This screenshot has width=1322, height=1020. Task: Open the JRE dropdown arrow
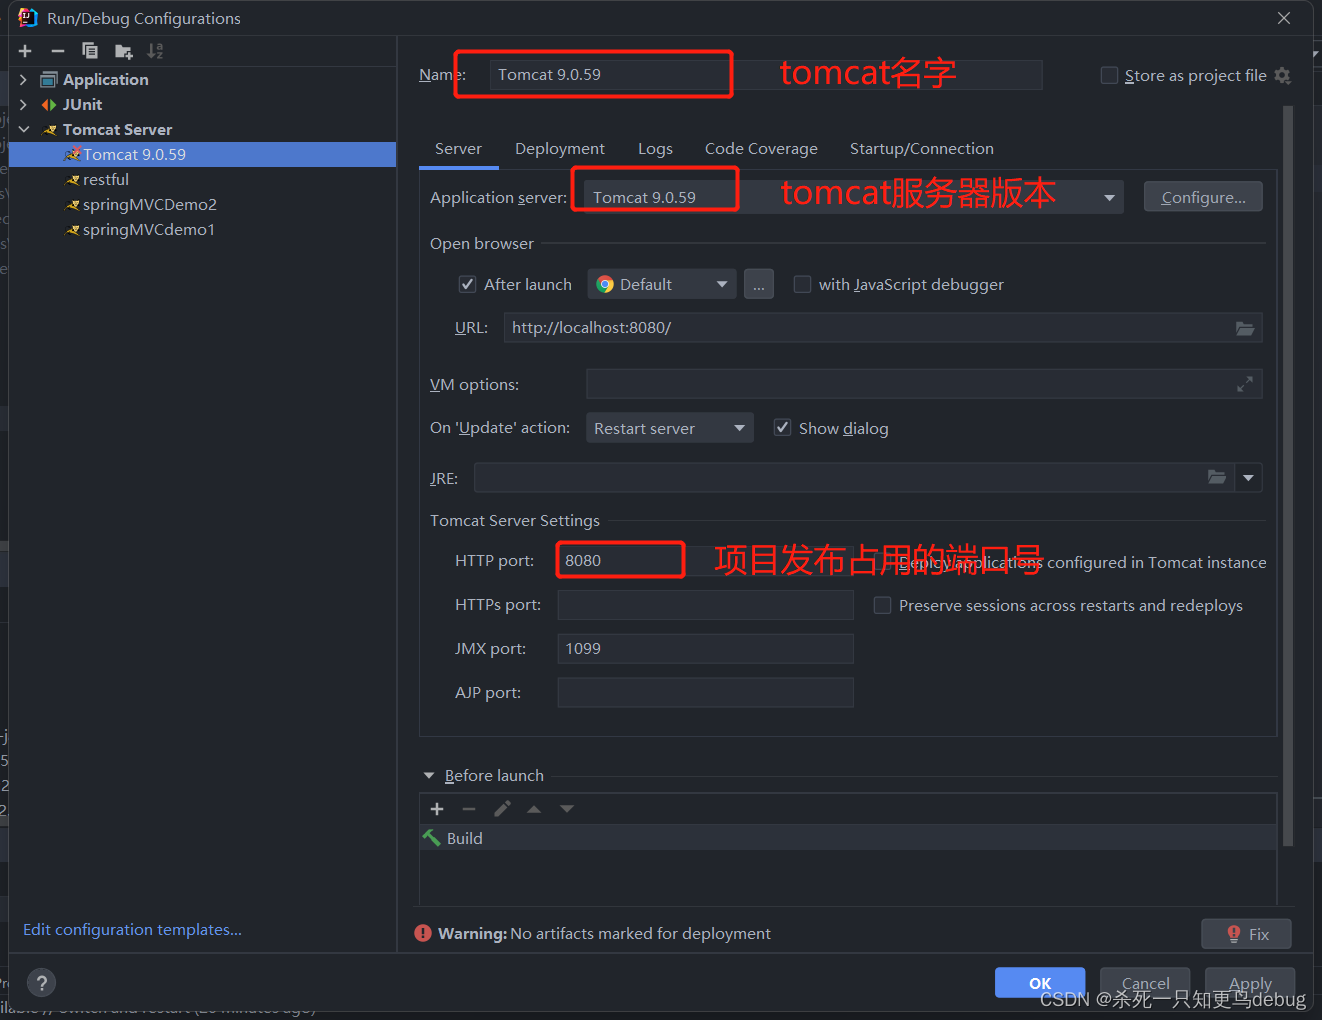coord(1248,478)
